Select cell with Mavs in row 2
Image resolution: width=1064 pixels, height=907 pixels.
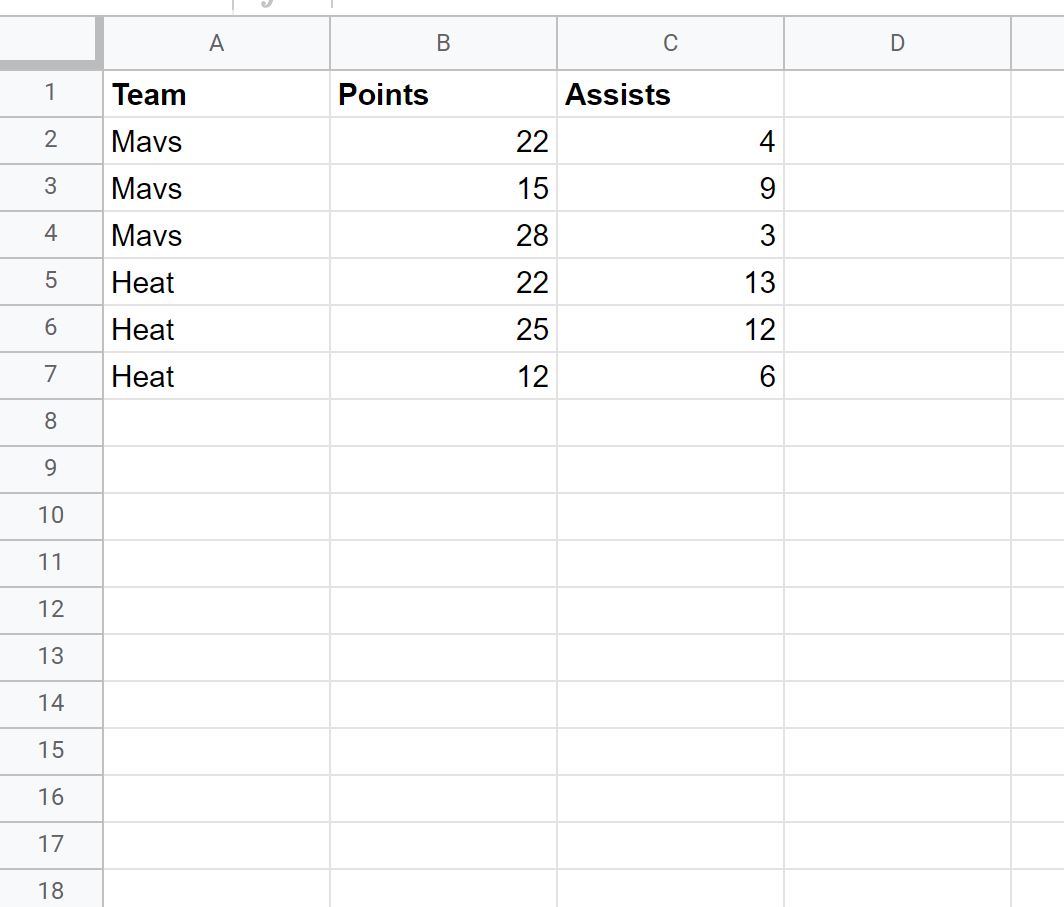point(216,140)
